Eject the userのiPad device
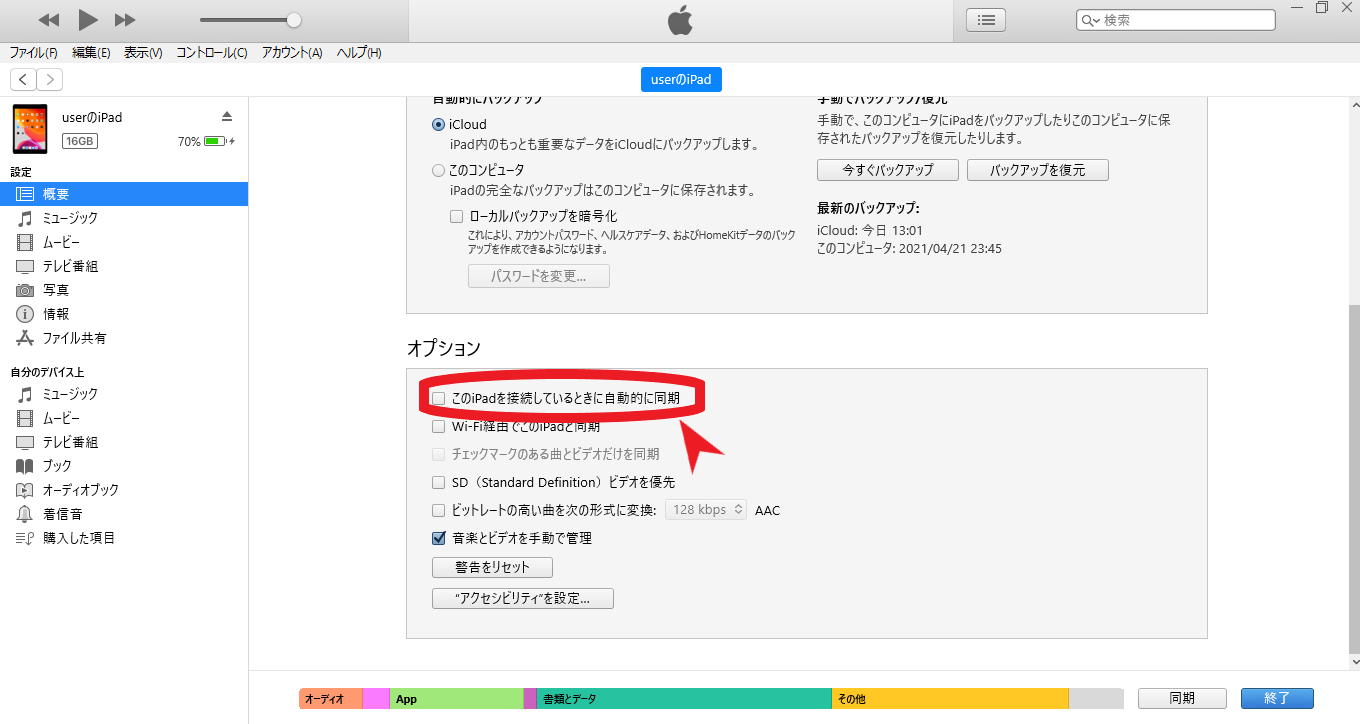 tap(227, 117)
